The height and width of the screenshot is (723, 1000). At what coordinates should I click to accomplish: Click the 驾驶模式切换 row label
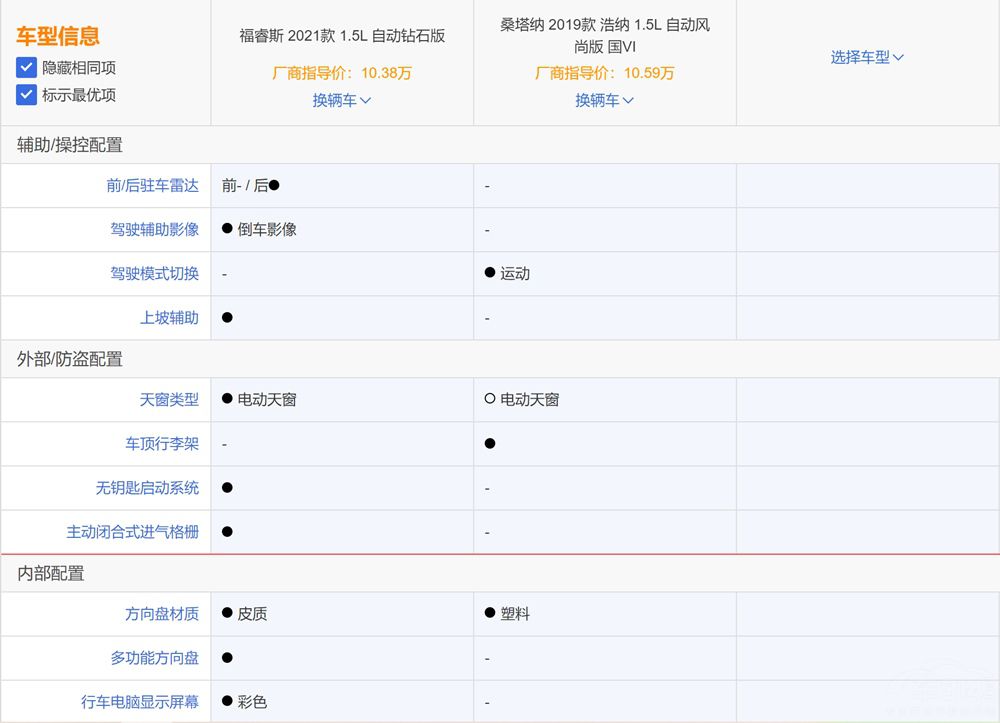click(154, 273)
